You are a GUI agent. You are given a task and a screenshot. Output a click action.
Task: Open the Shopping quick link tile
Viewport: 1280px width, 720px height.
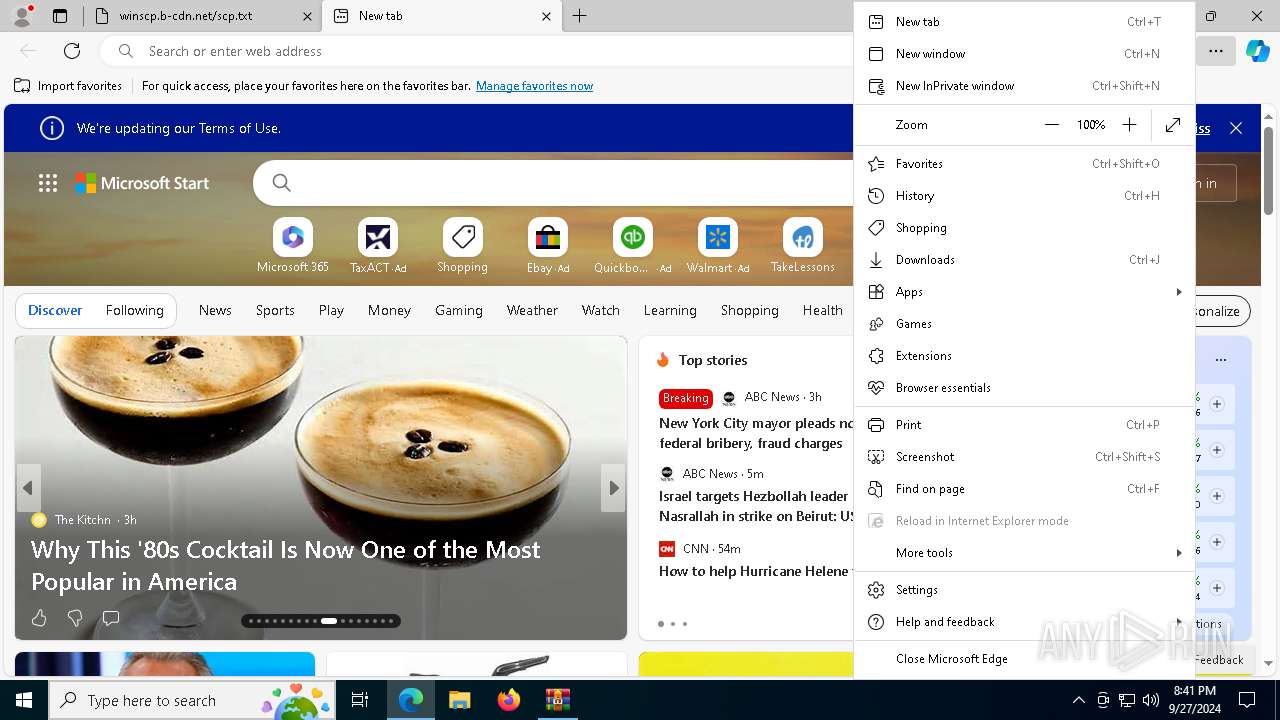463,246
